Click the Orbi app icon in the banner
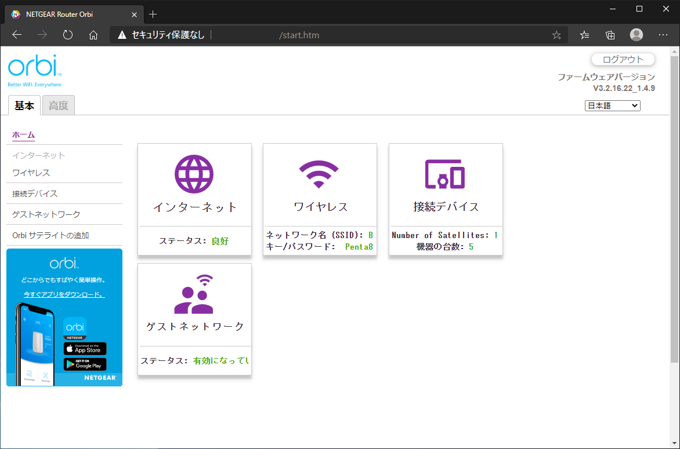Image resolution: width=680 pixels, height=449 pixels. [75, 328]
